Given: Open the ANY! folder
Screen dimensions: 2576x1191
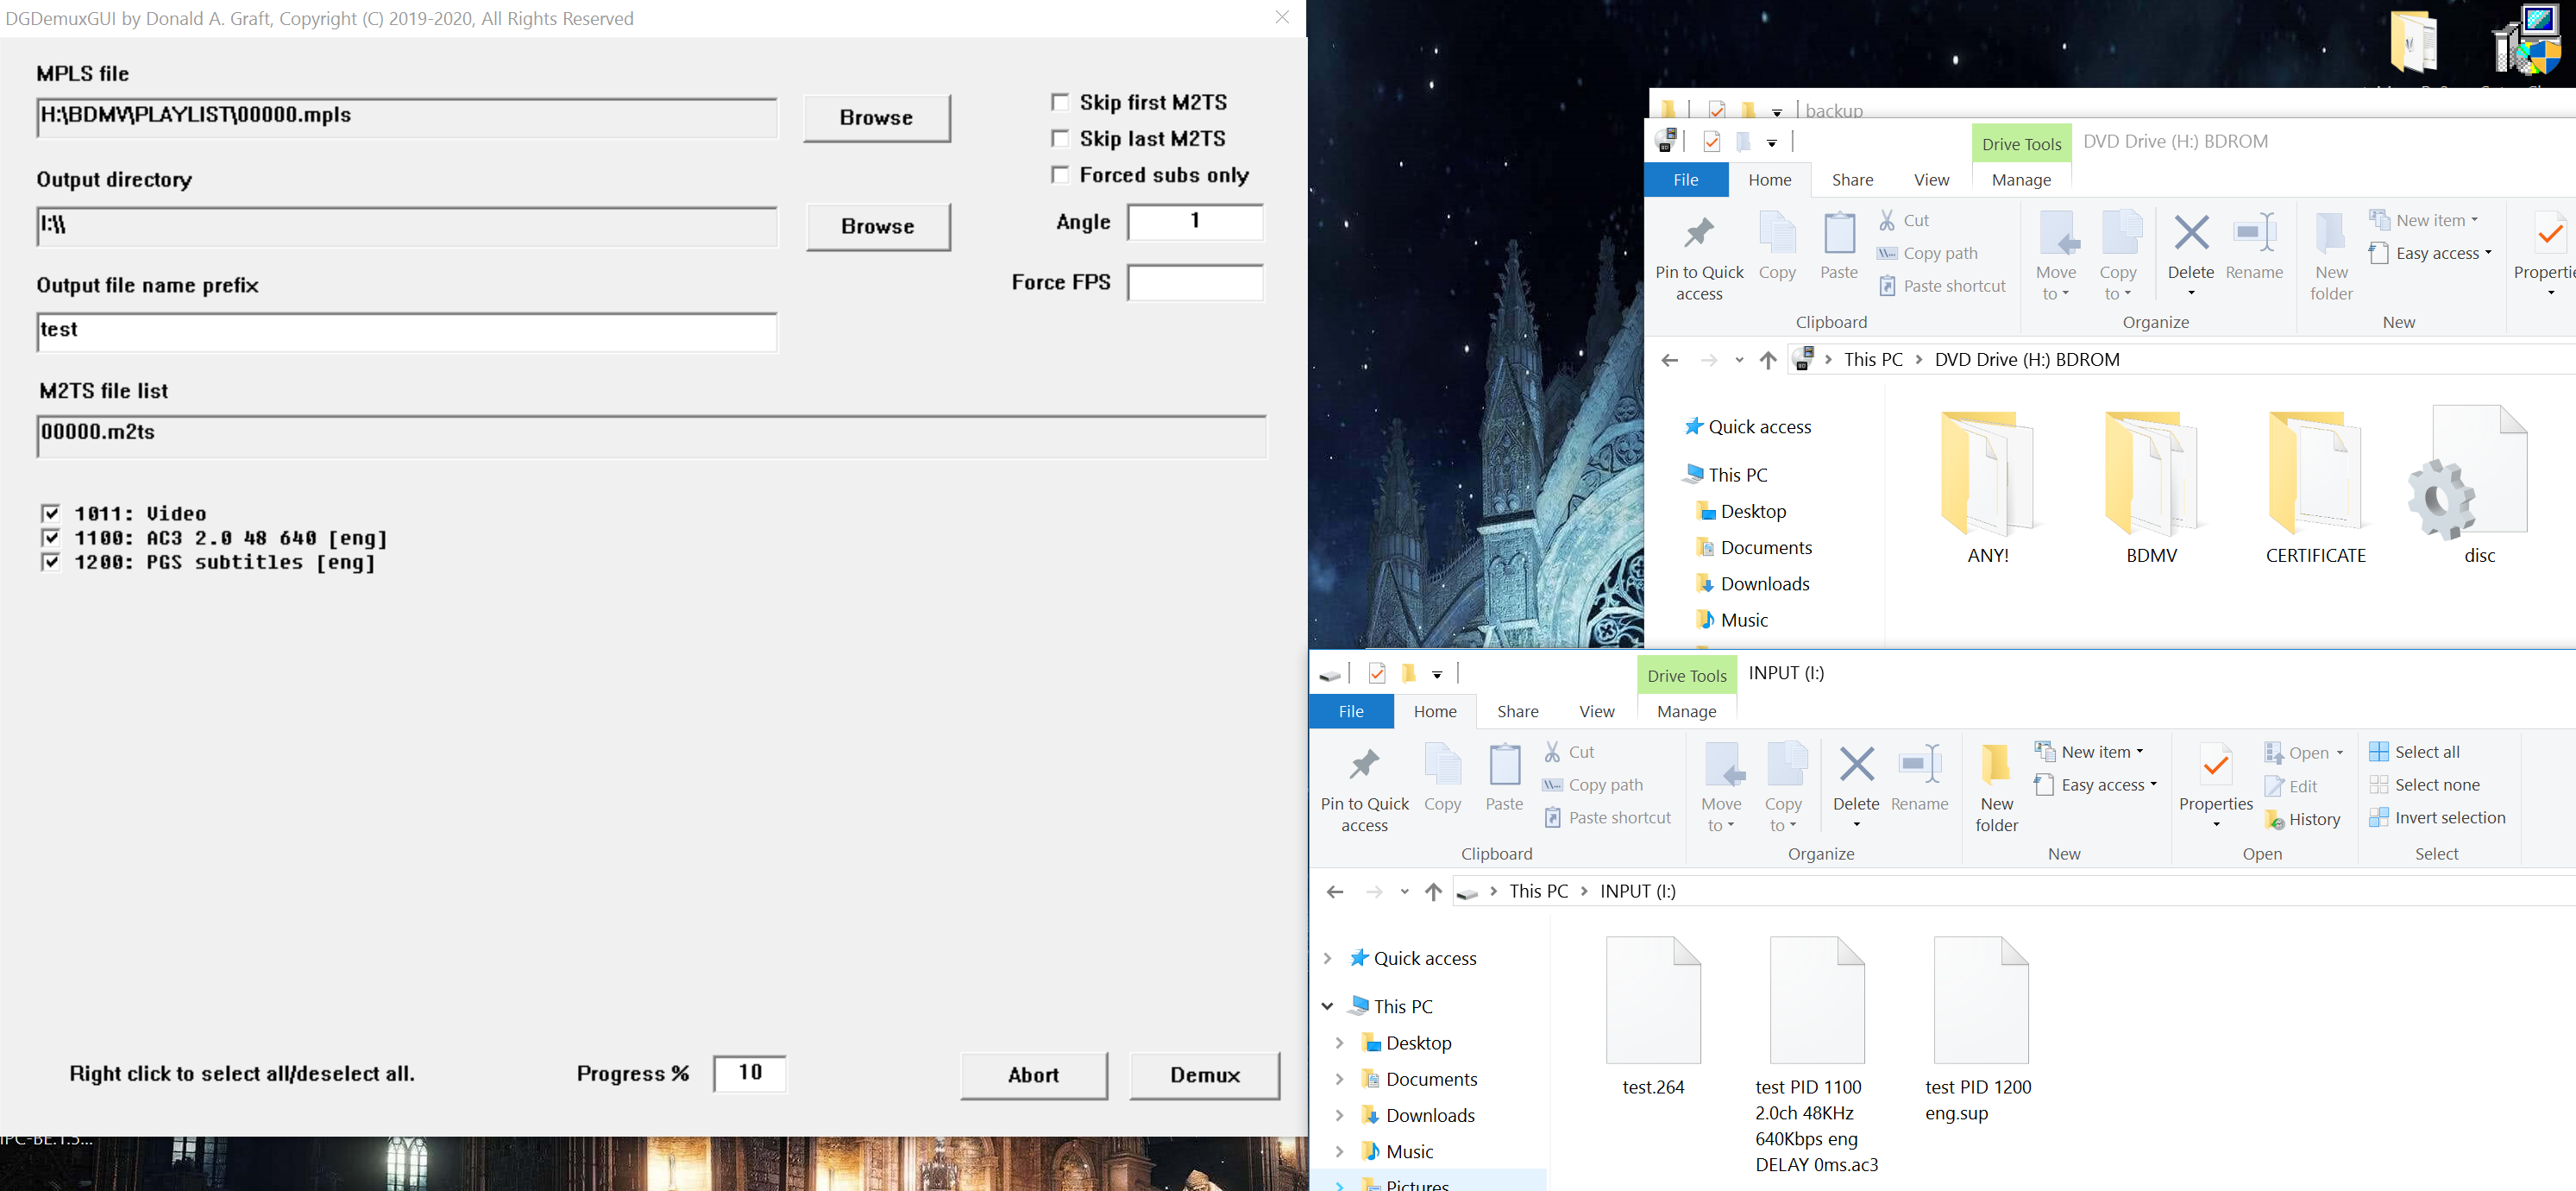Looking at the screenshot, I should [x=1988, y=488].
